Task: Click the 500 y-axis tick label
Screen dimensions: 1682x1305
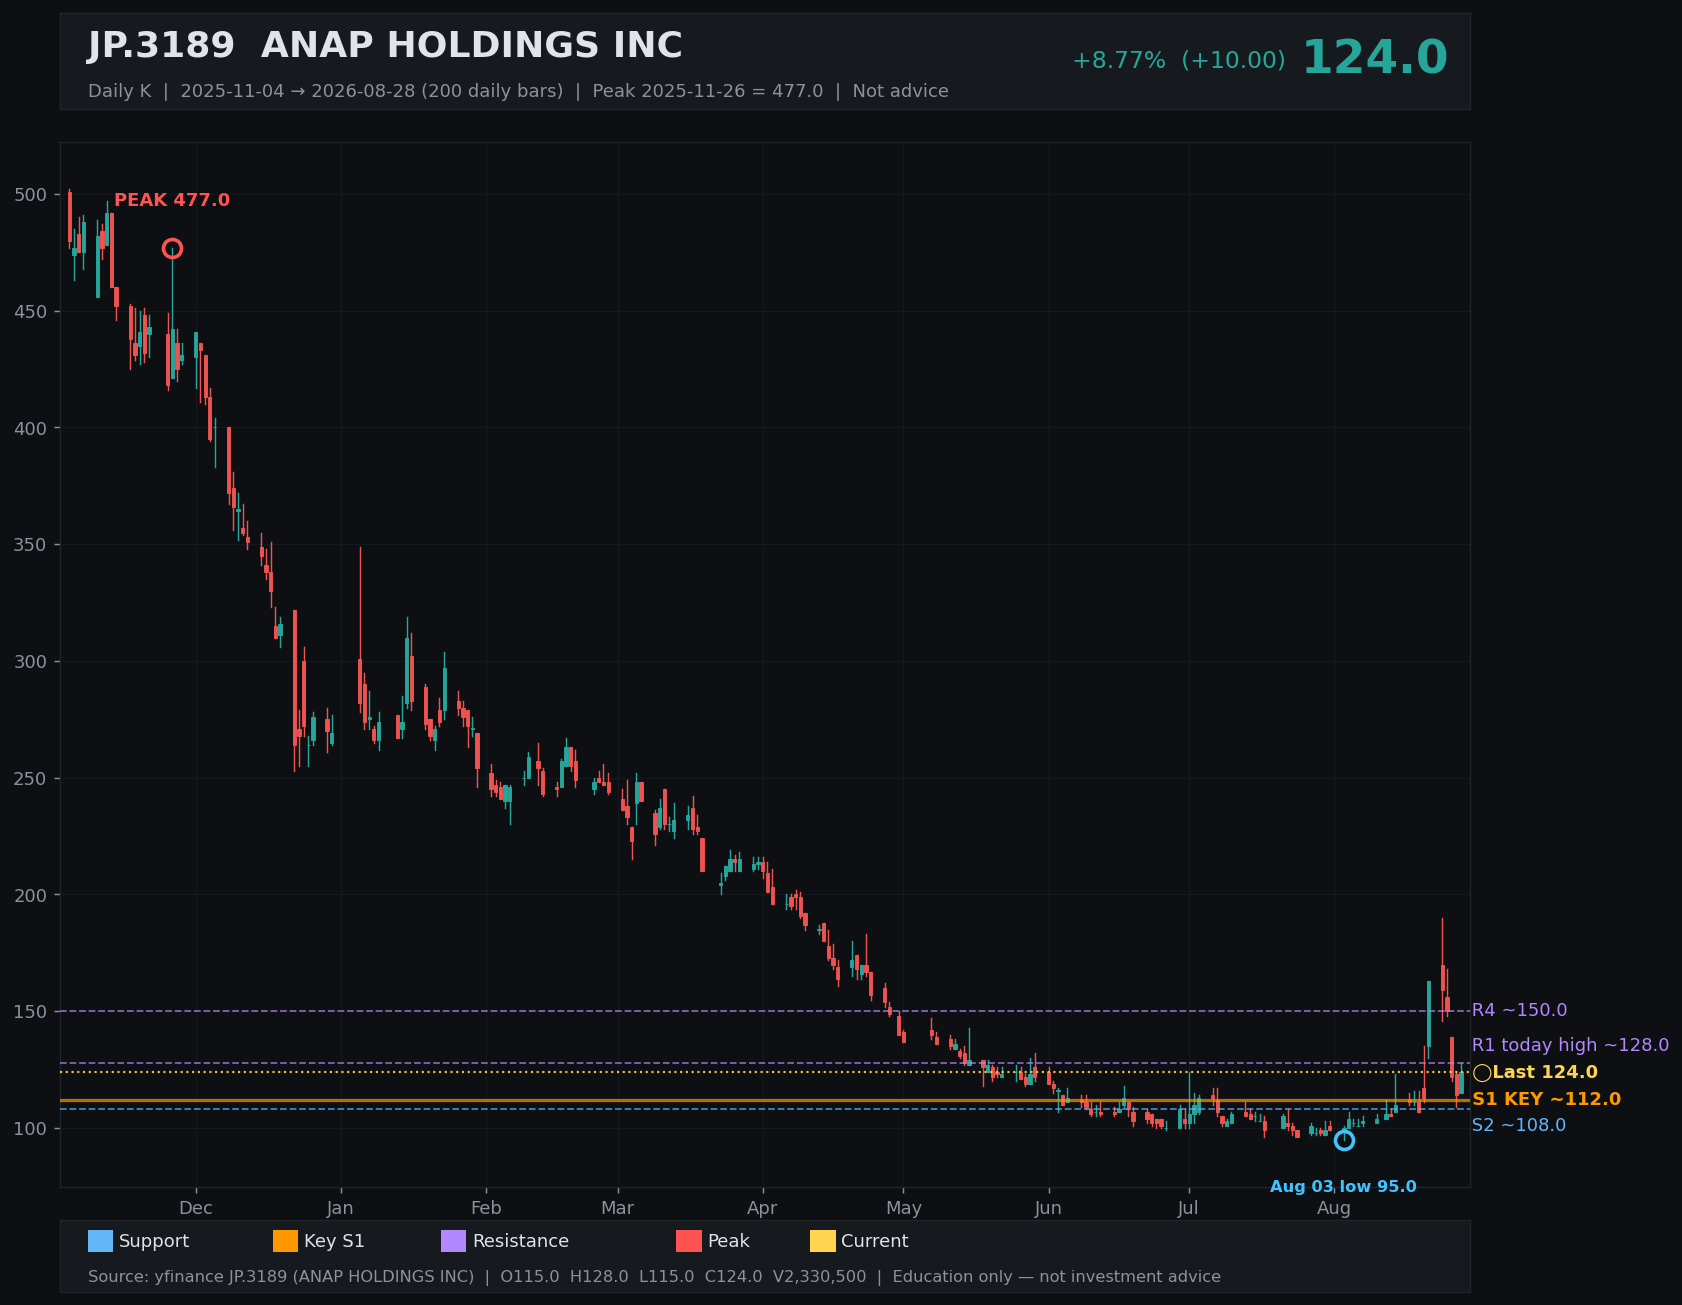Action: 31,195
